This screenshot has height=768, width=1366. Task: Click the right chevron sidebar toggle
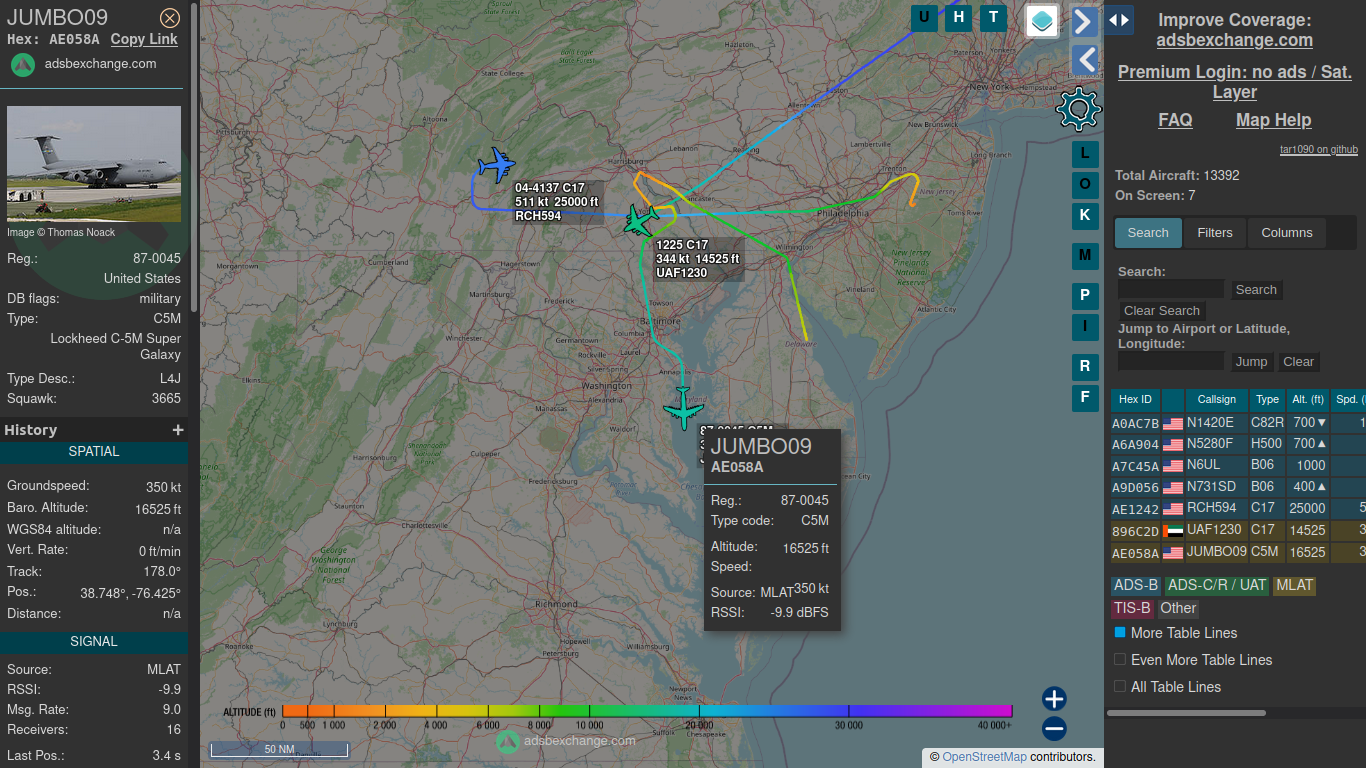[1085, 21]
